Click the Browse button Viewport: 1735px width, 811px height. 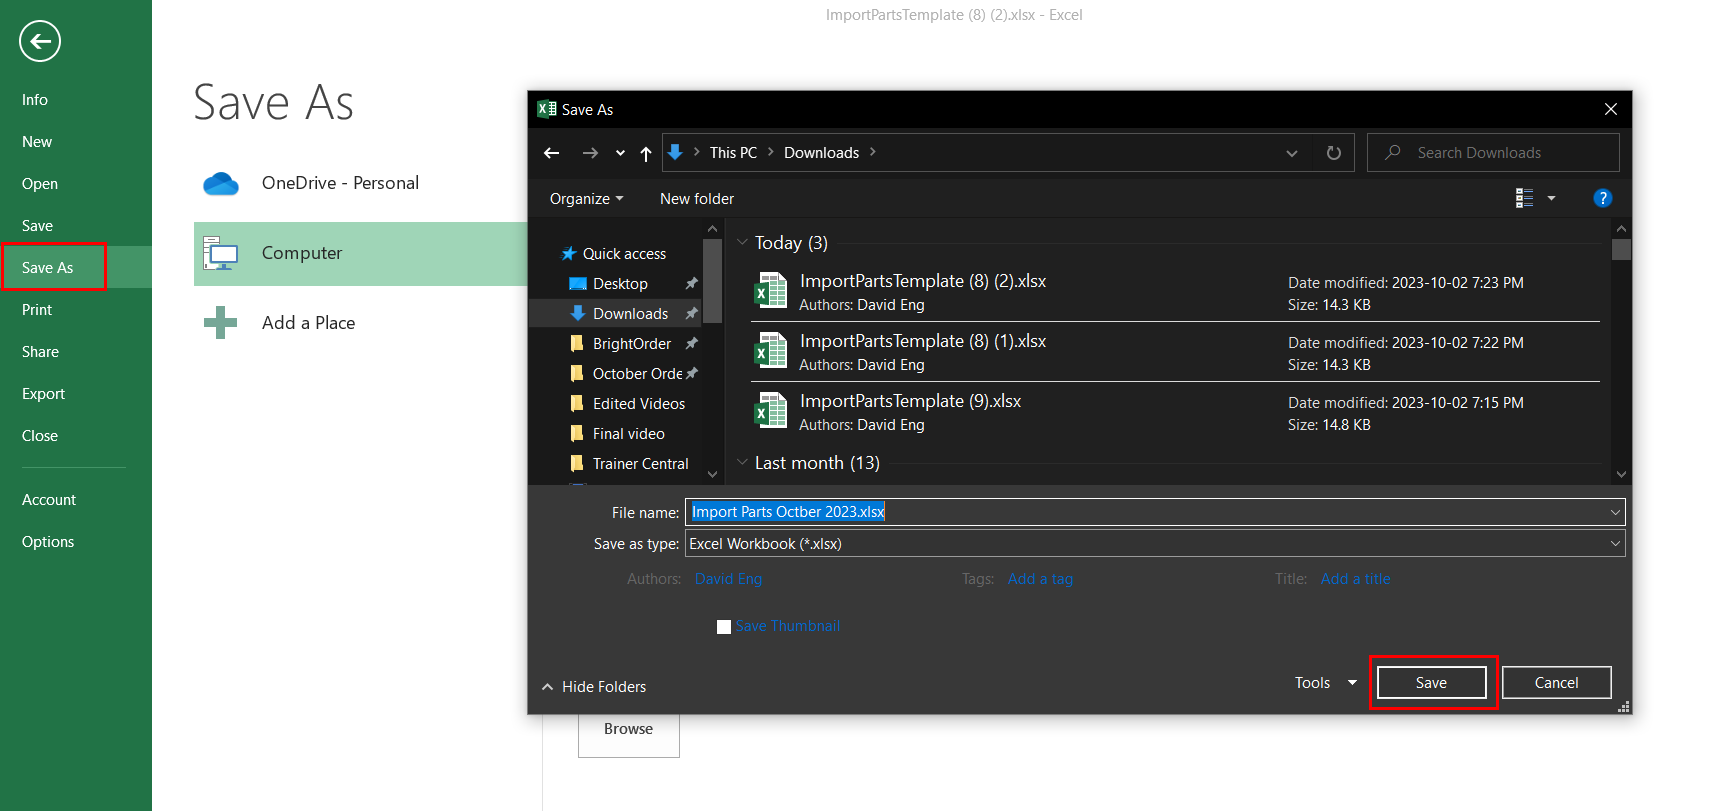click(628, 730)
